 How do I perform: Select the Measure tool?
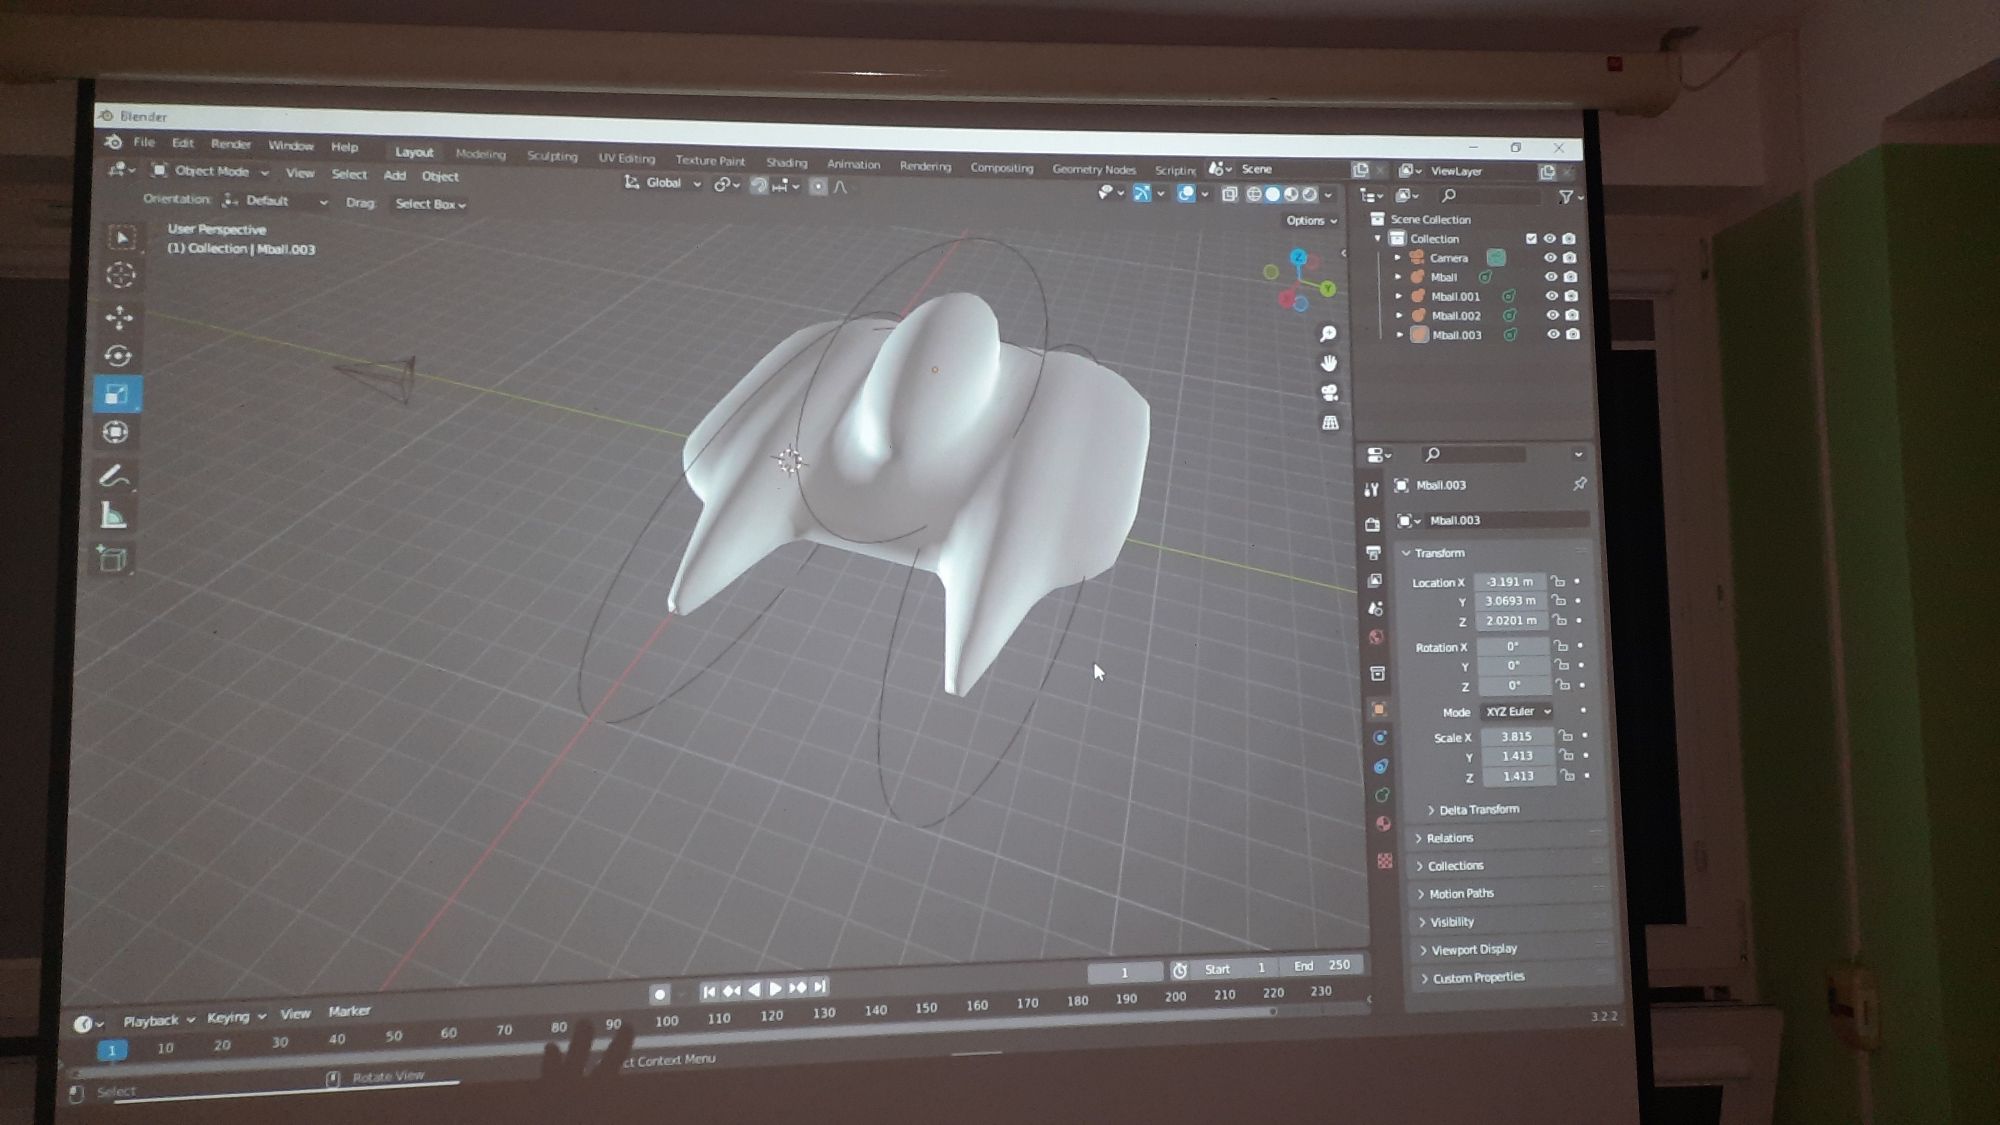click(113, 517)
